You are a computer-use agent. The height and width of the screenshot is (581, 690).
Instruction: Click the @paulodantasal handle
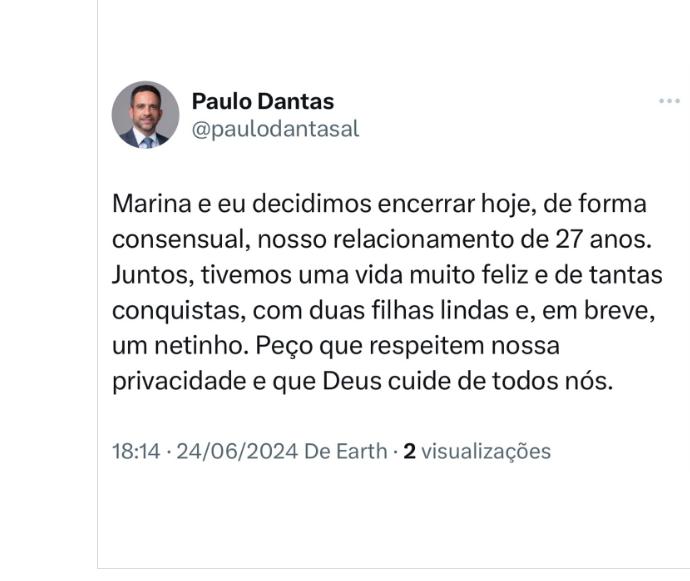(x=274, y=129)
